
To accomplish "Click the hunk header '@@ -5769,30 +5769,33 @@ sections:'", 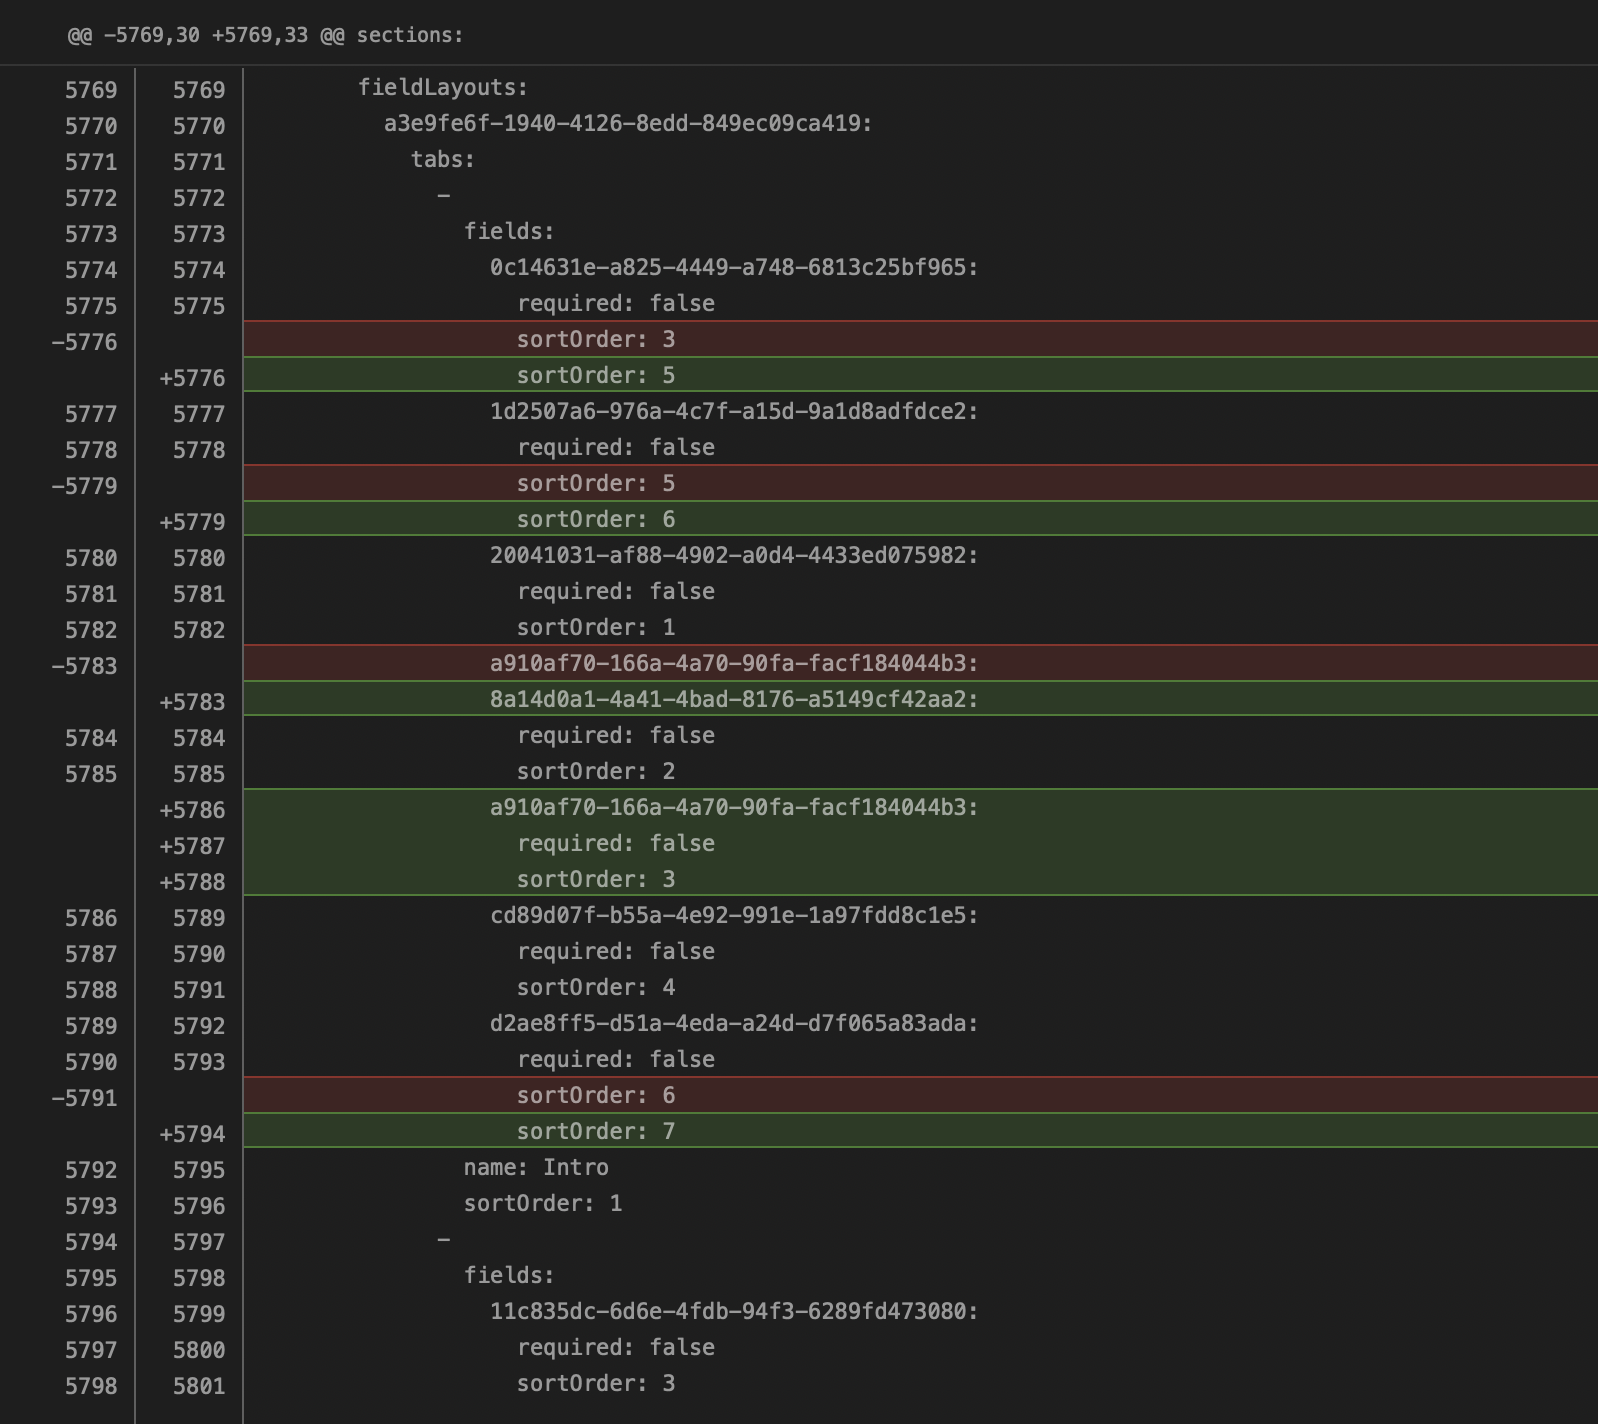I will 265,35.
